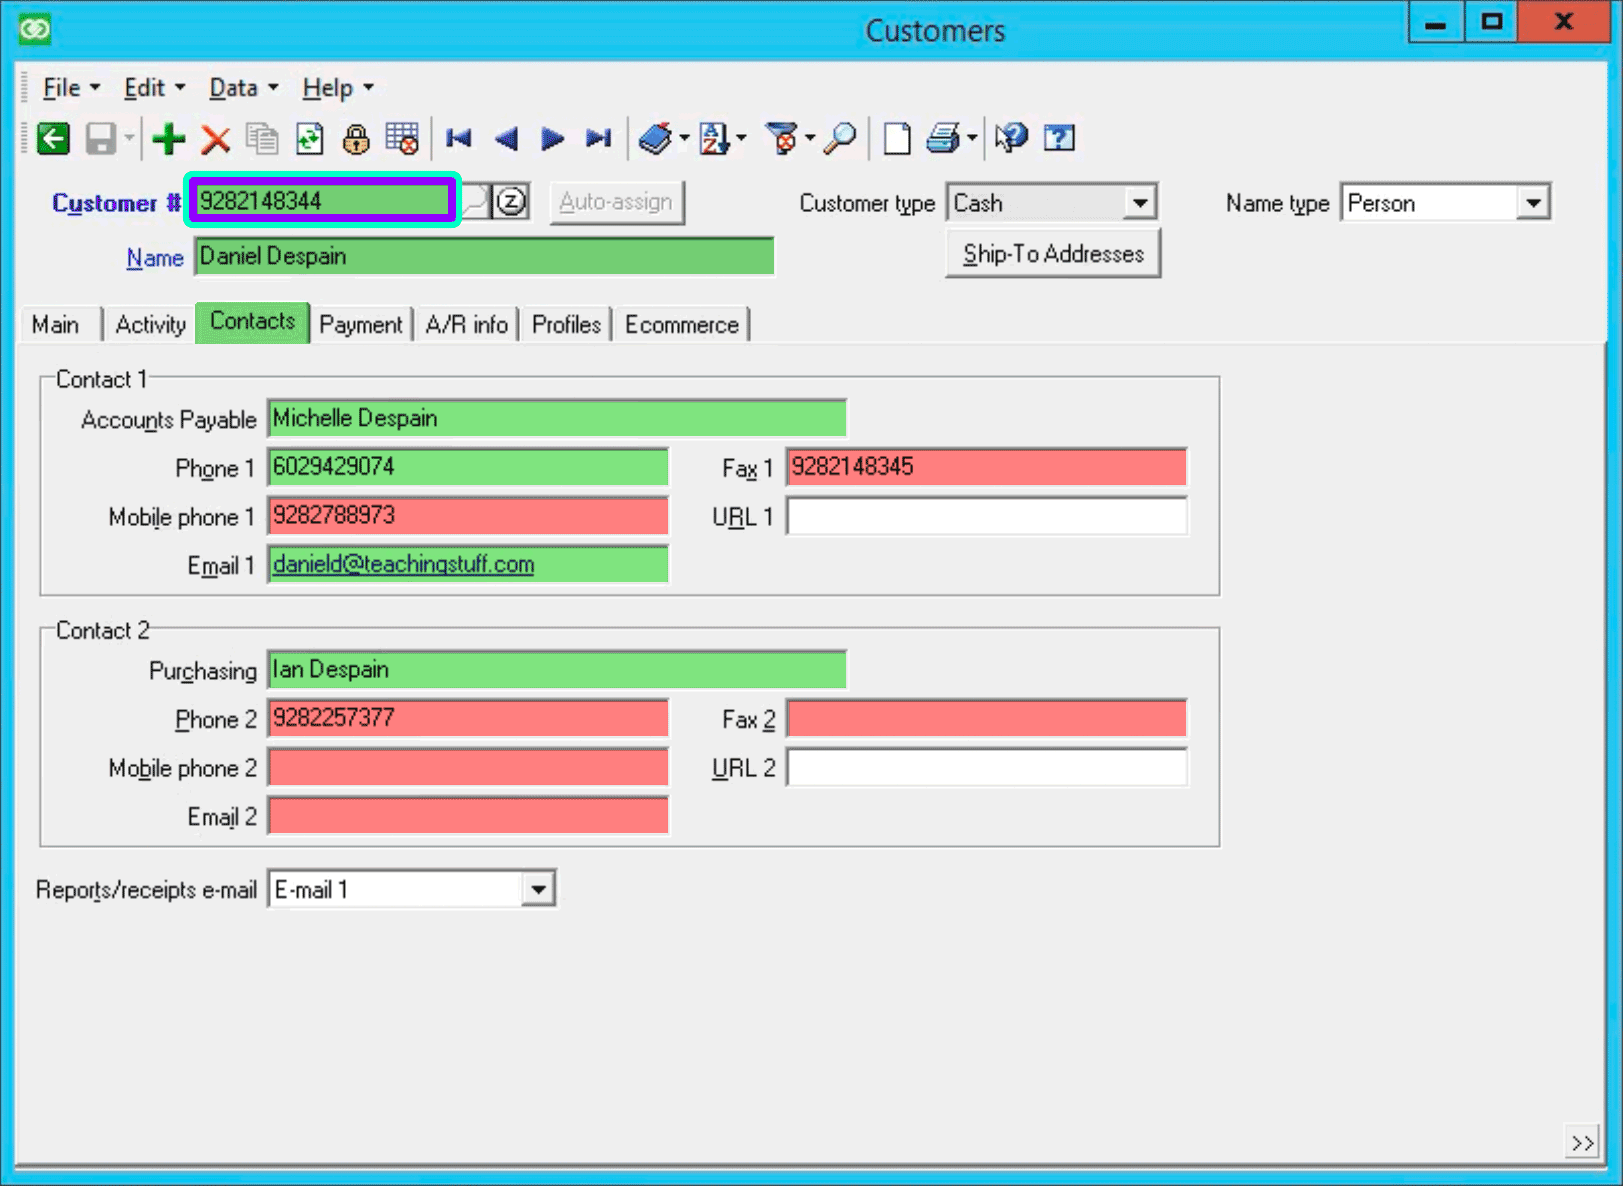Click the search magnifier icon in toolbar
Viewport: 1623px width, 1186px height.
click(x=840, y=139)
